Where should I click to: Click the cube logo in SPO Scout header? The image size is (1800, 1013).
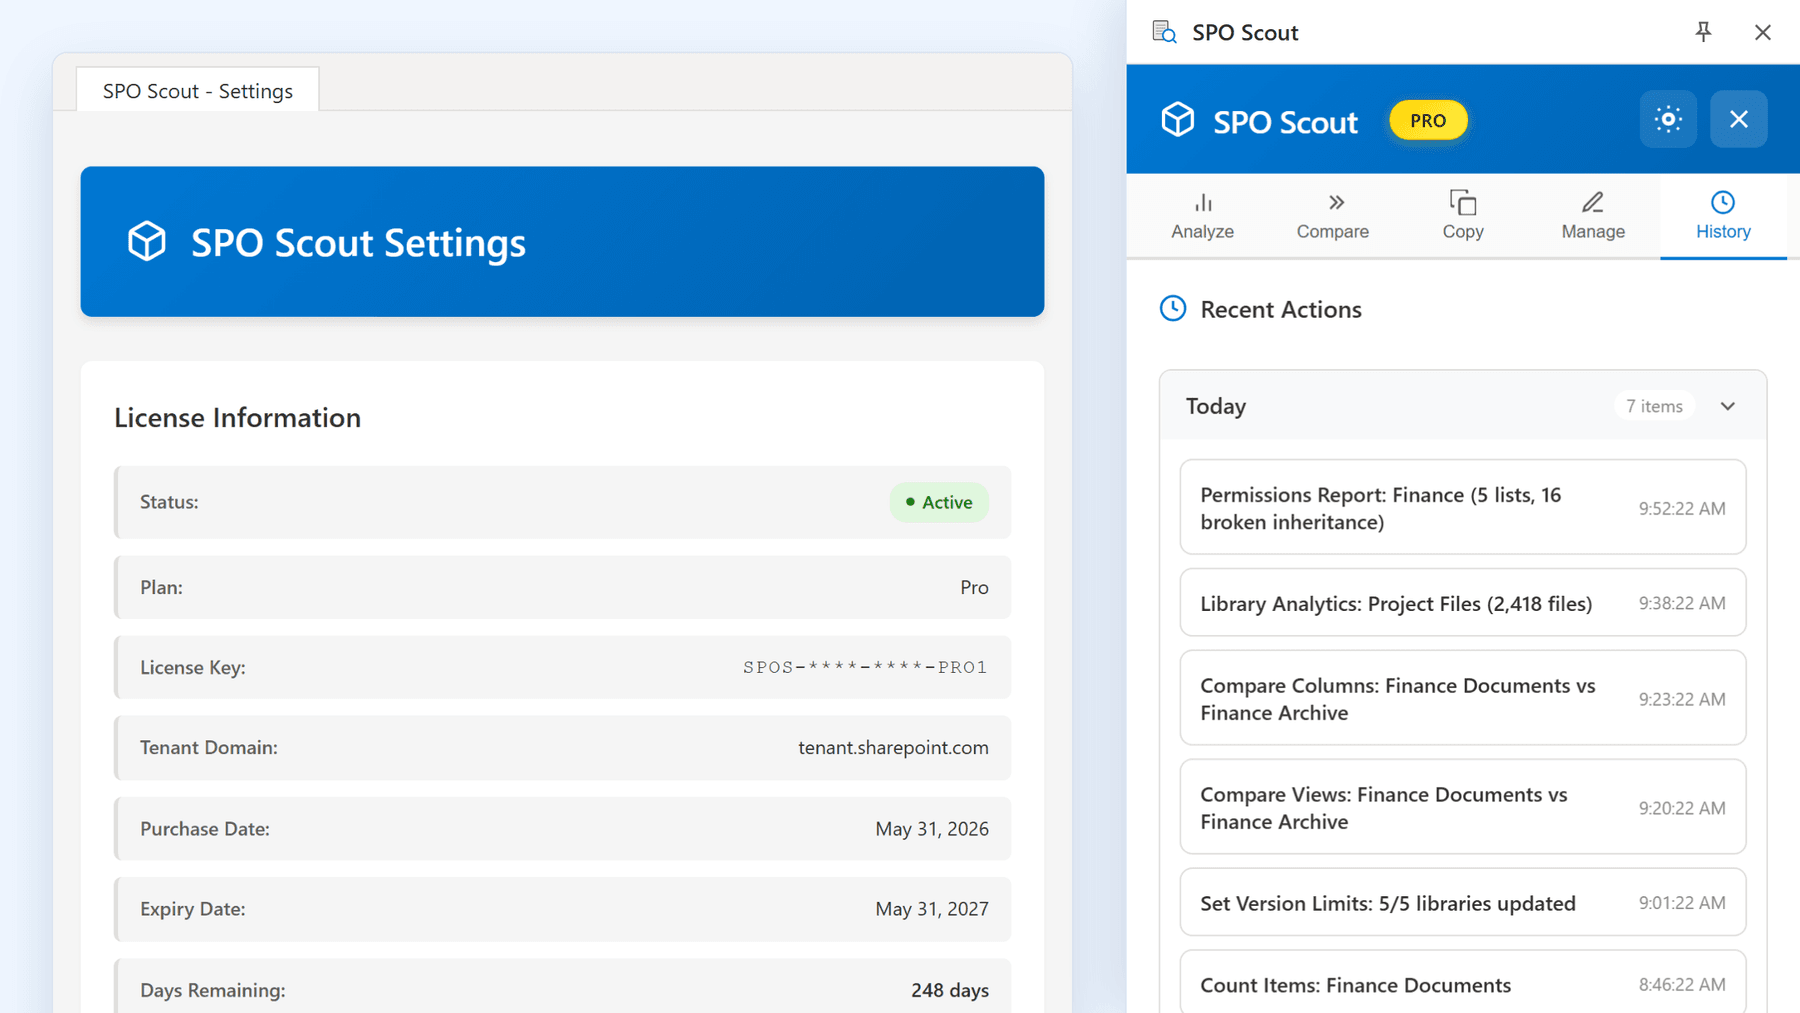(x=1178, y=120)
